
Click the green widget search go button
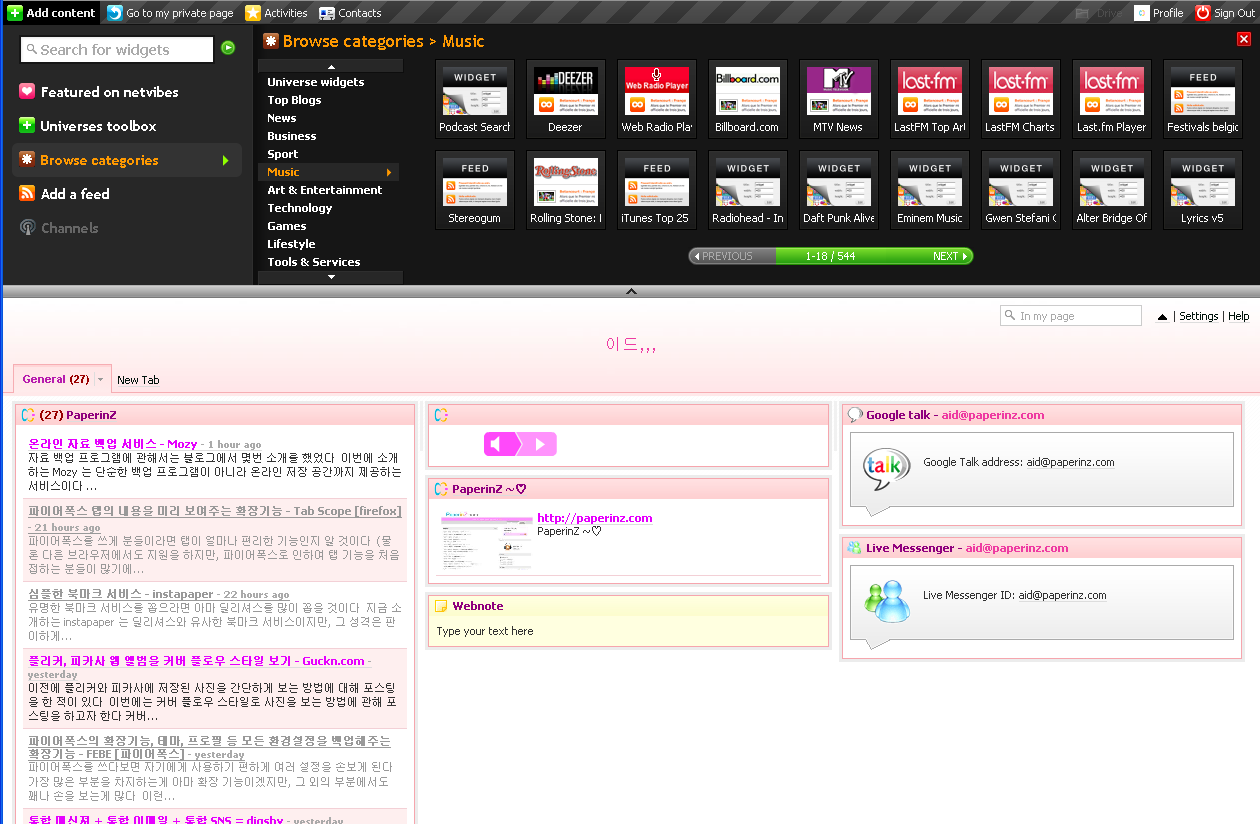click(228, 48)
